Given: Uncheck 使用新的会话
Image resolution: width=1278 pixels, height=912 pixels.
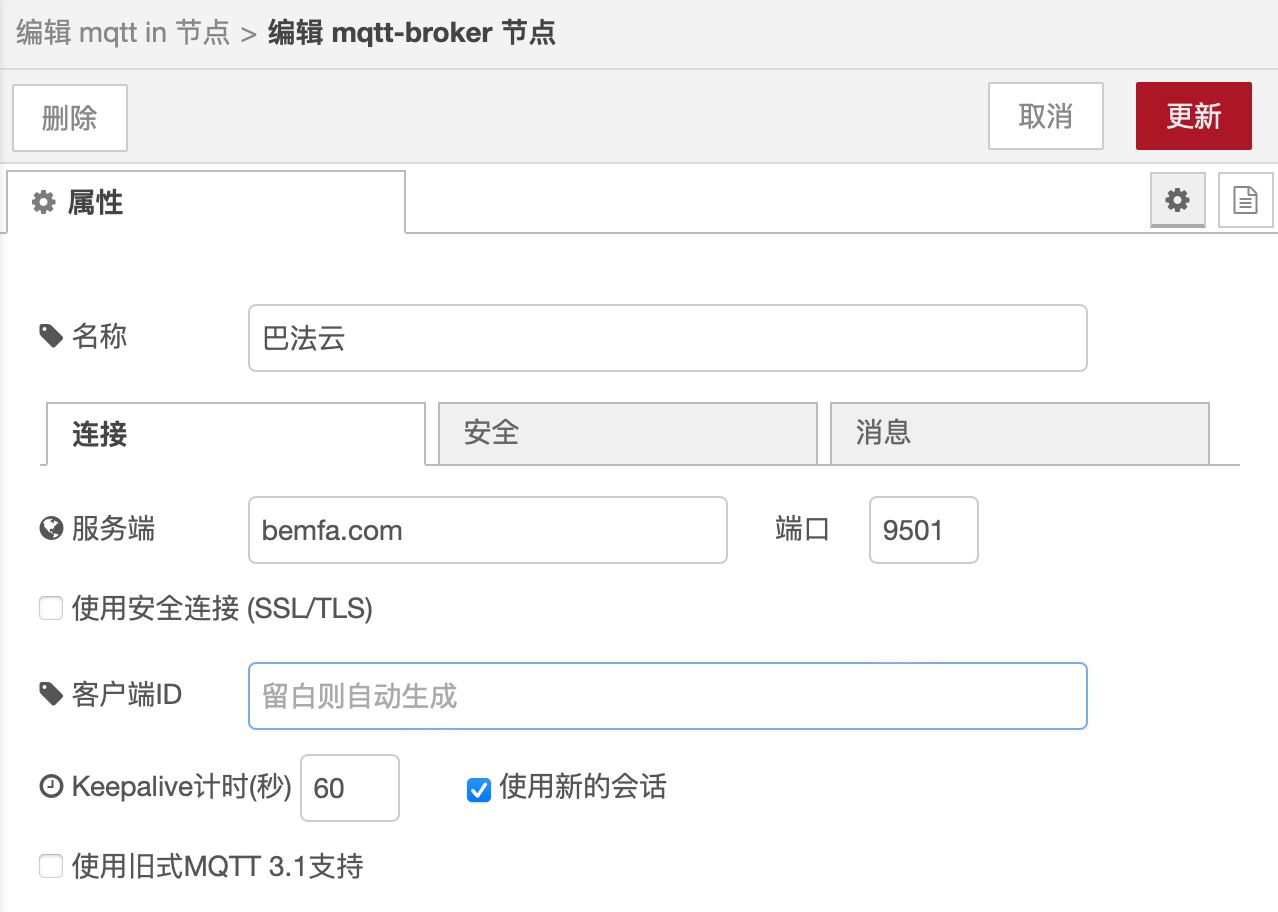Looking at the screenshot, I should point(479,789).
